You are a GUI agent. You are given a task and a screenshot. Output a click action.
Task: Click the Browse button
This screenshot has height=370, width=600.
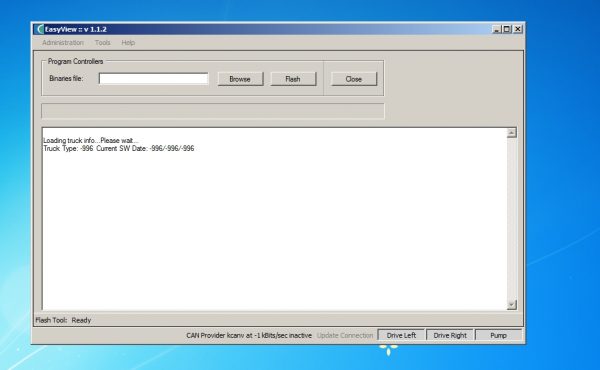point(240,79)
